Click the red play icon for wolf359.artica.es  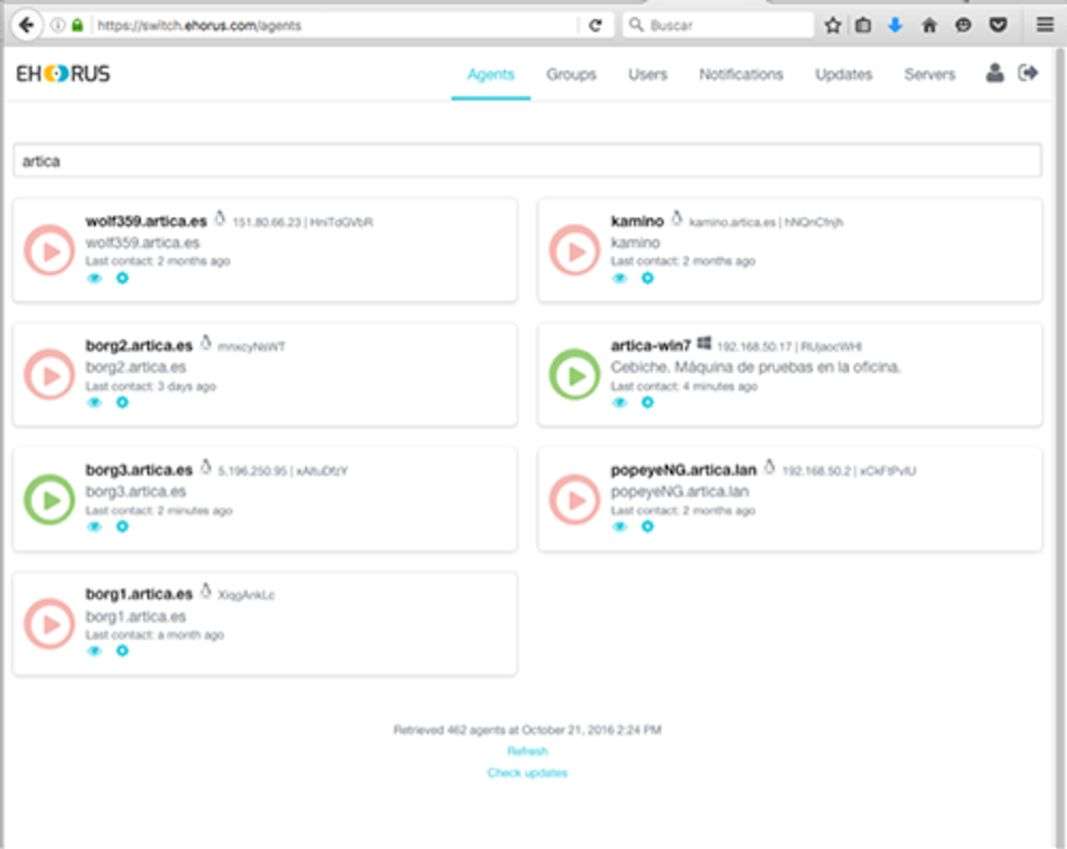(x=49, y=250)
